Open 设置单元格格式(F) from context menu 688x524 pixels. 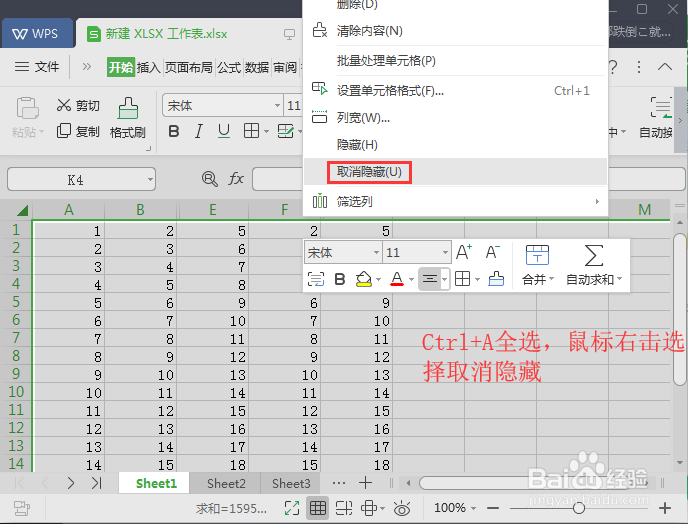point(390,91)
